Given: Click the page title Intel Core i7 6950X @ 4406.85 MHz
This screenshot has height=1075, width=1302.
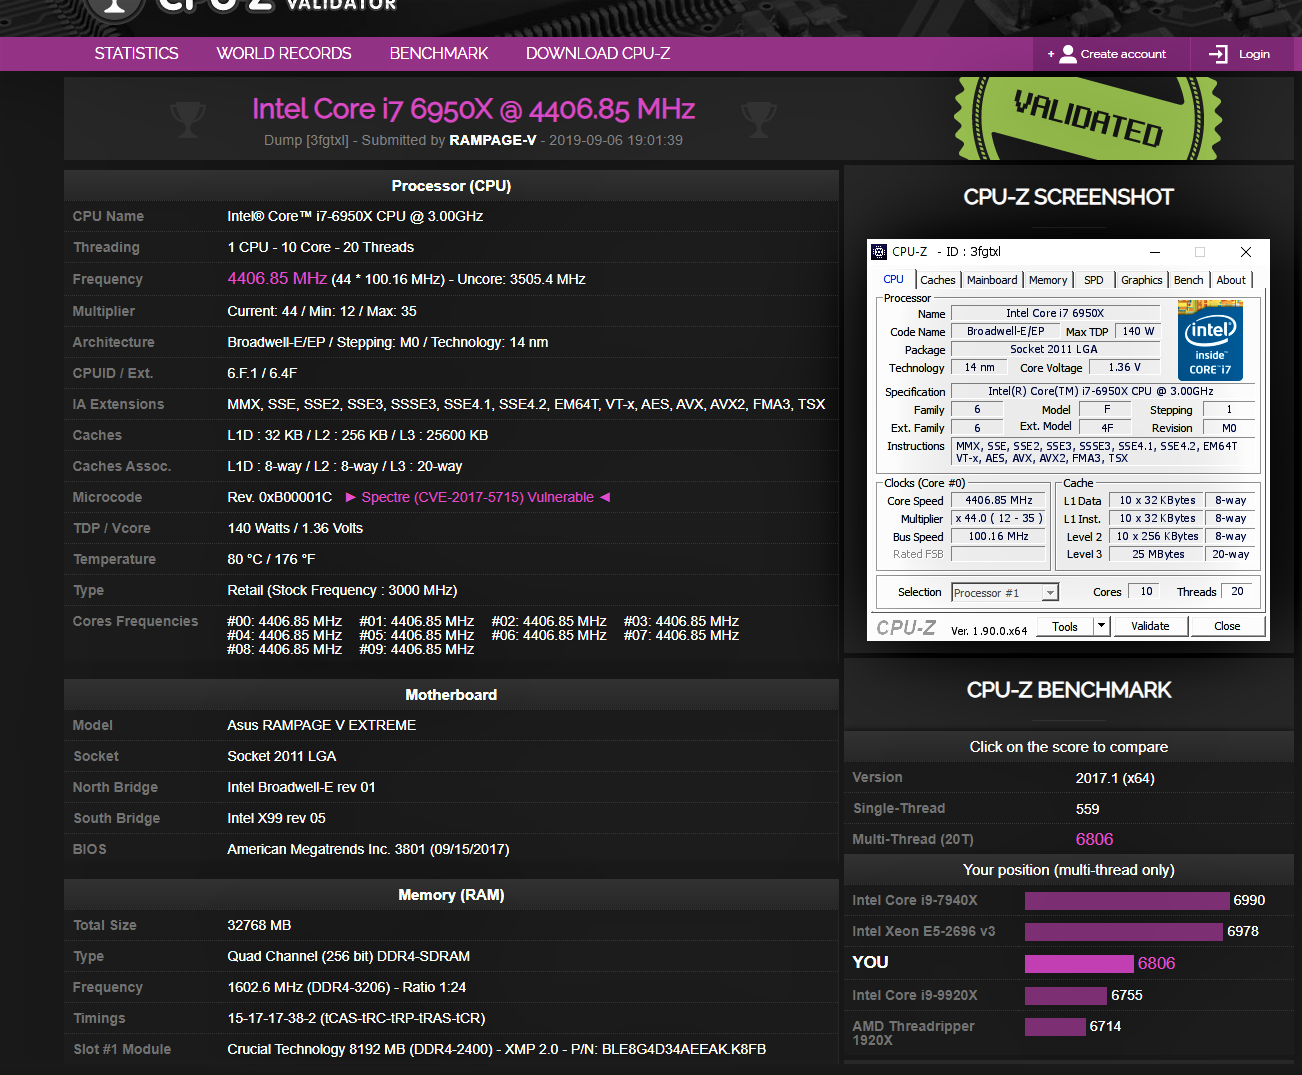Looking at the screenshot, I should pos(473,109).
